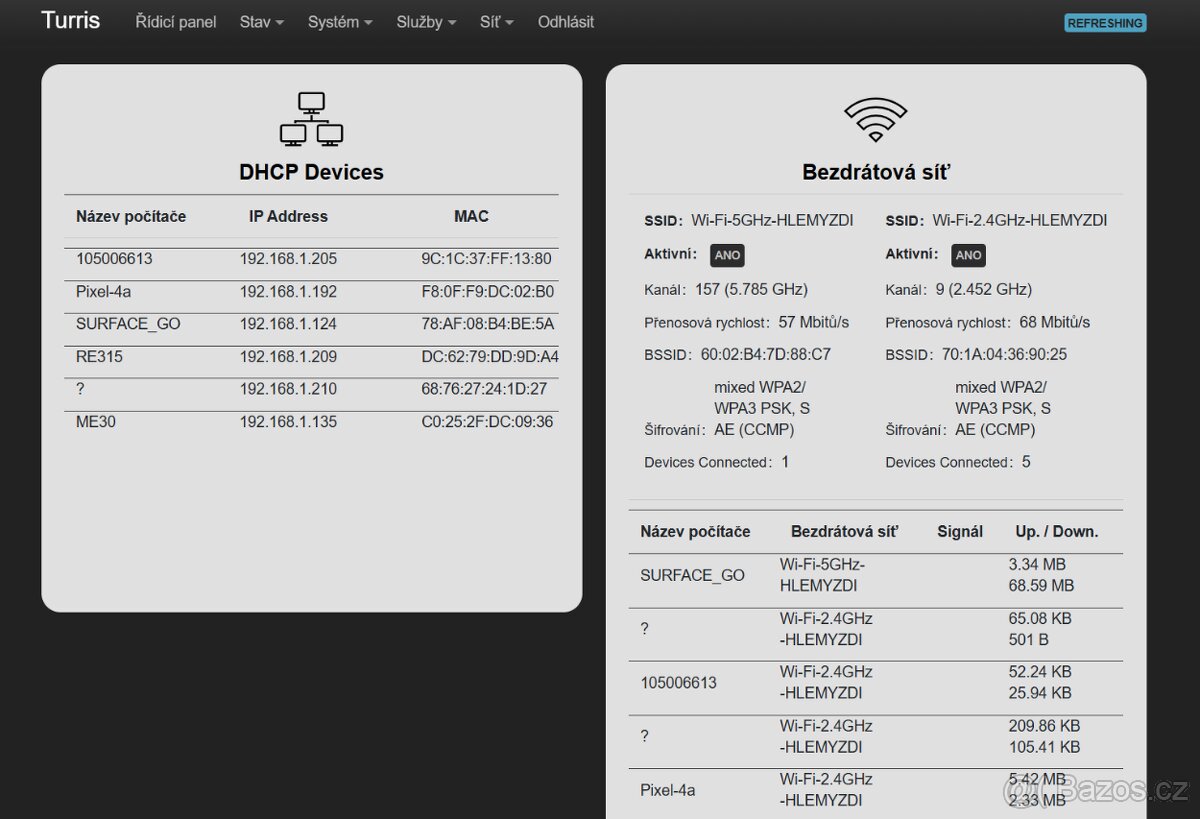Click the Up. / Down. column header

[1056, 532]
